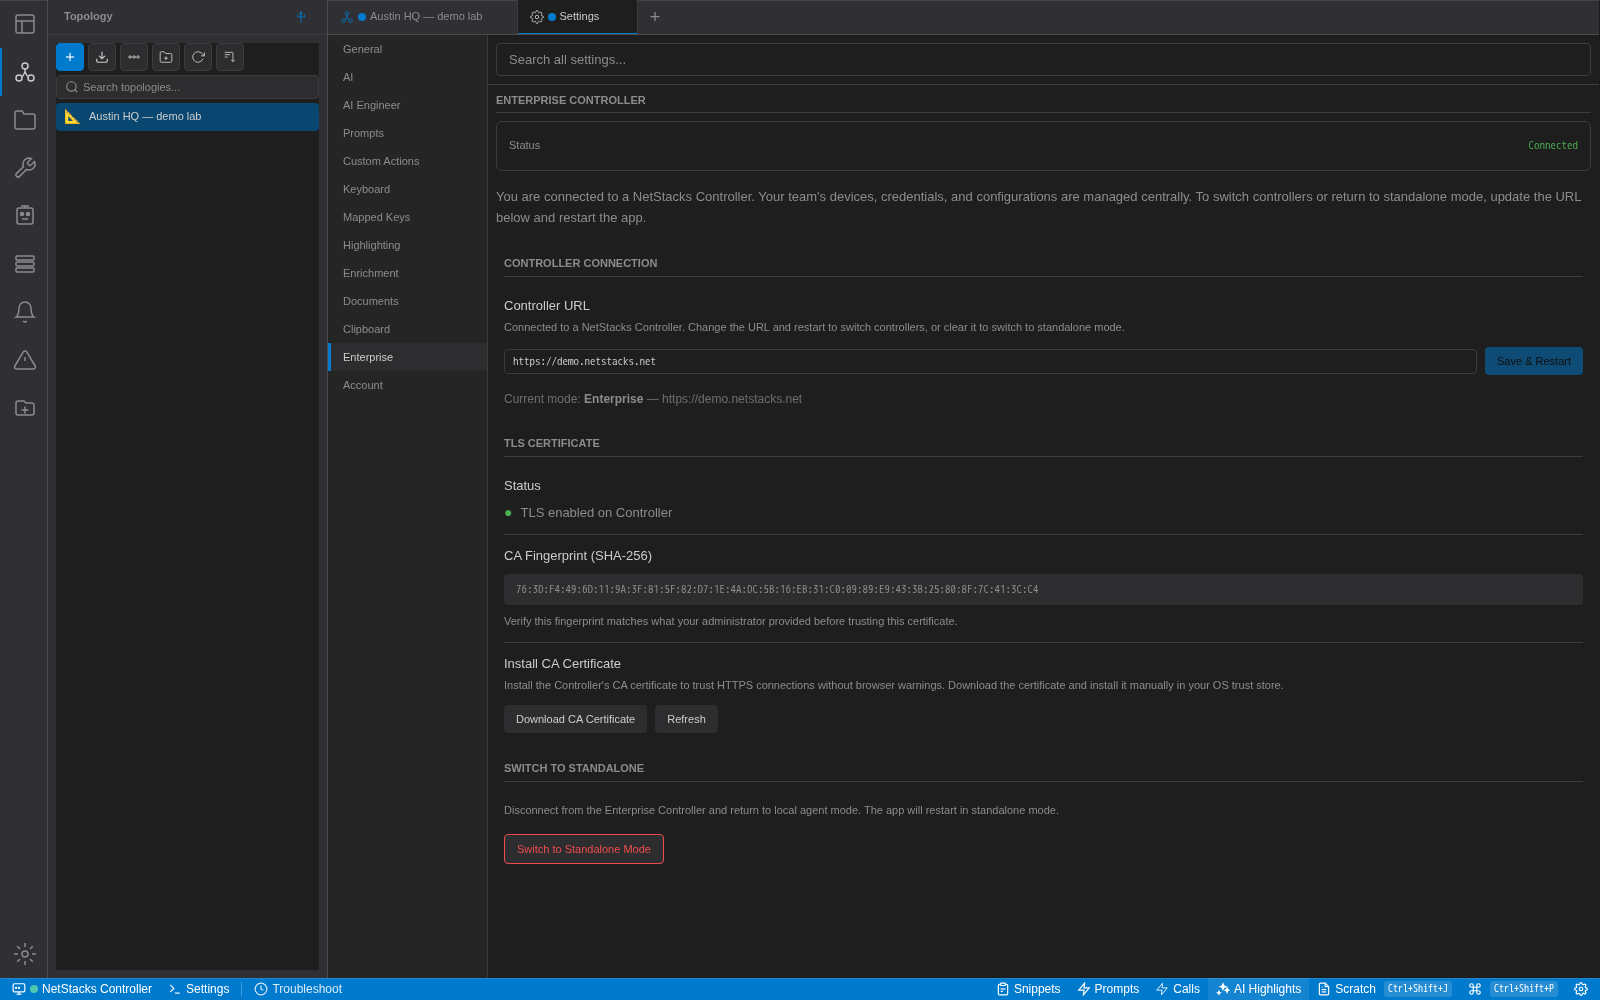Screen dimensions: 1600x1000
Task: Open the gear icon in the status bar
Action: coord(1581,989)
